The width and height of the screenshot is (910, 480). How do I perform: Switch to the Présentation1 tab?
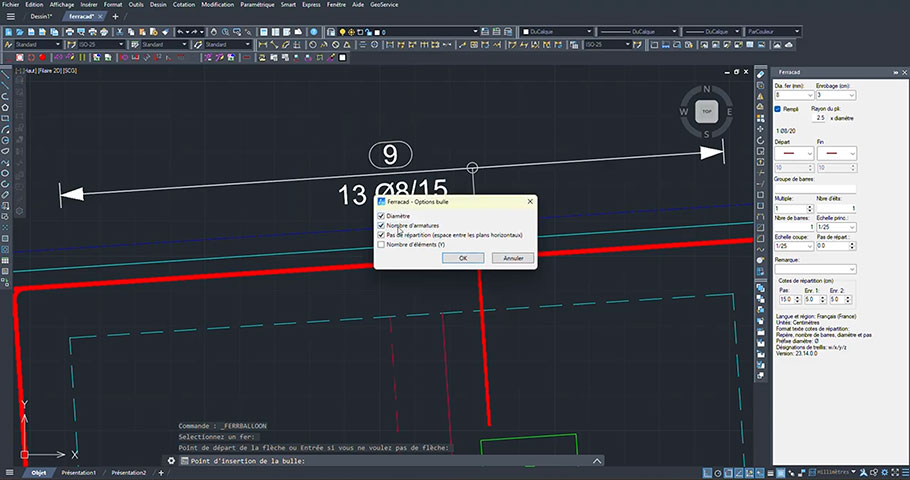click(78, 473)
